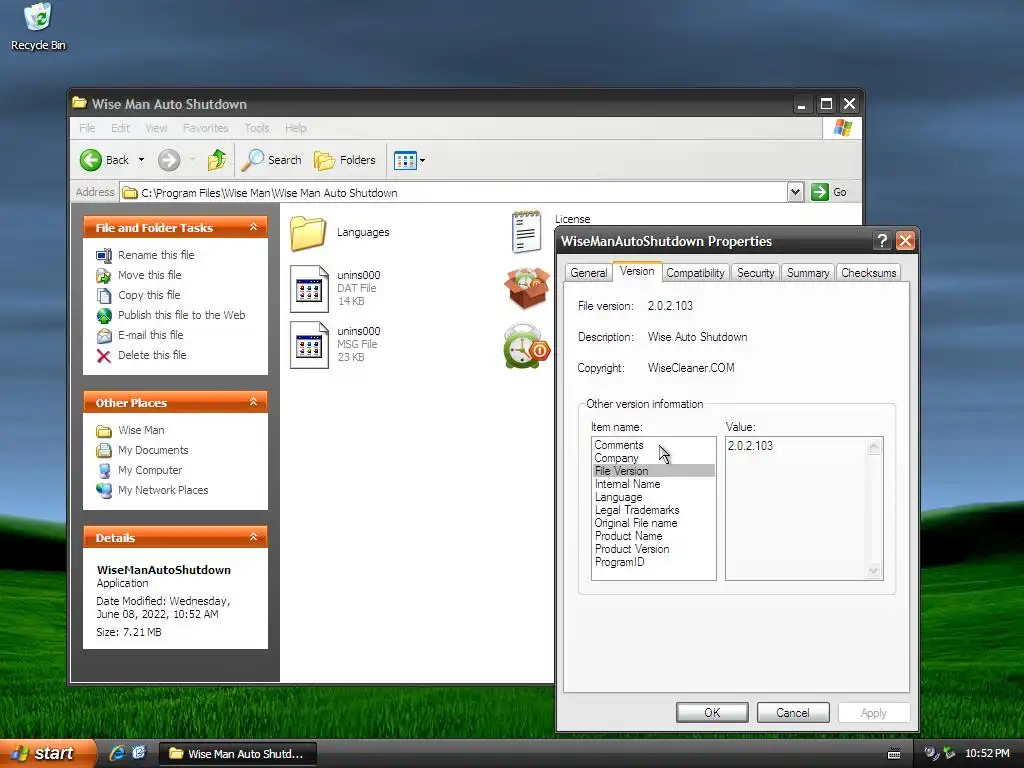This screenshot has height=768, width=1024.
Task: Open Wise Man folder link
Action: click(x=141, y=430)
